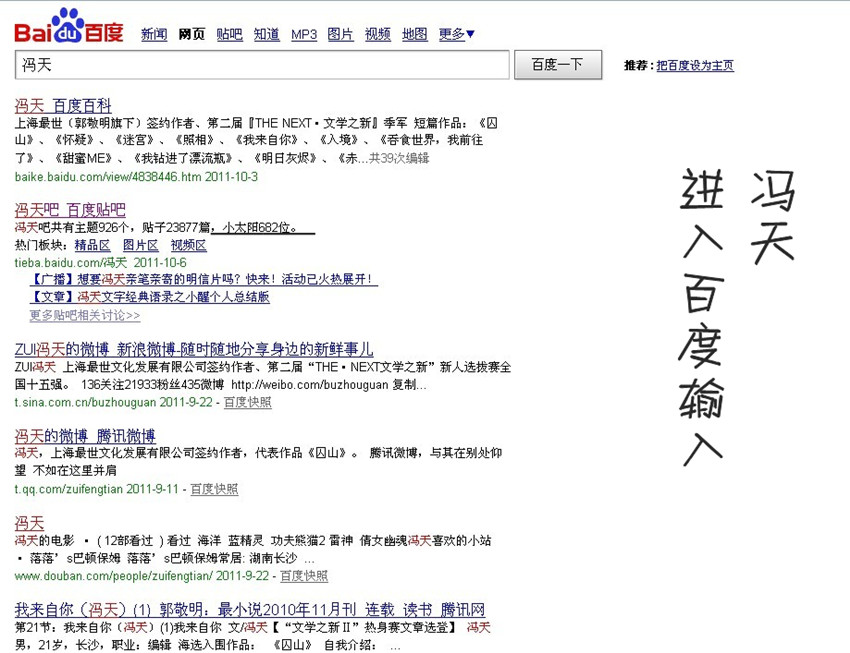Click 更多贴吧相关讨论>> link
Viewport: 850px width, 653px height.
click(x=85, y=315)
